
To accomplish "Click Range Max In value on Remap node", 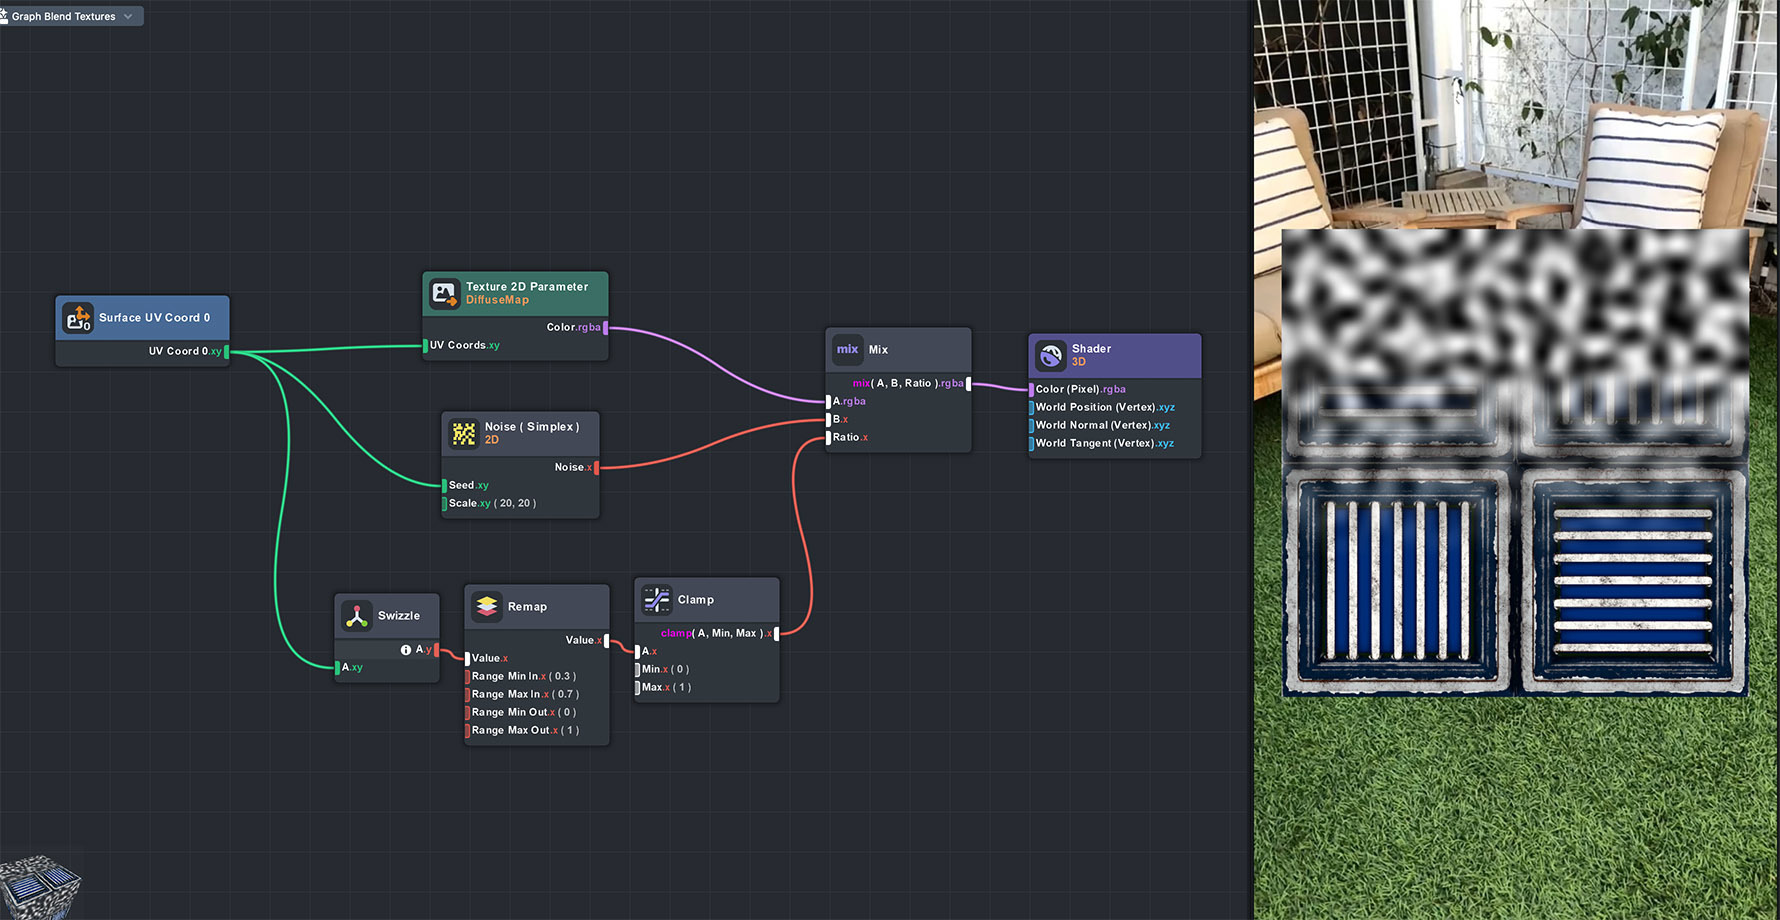I will tap(565, 695).
